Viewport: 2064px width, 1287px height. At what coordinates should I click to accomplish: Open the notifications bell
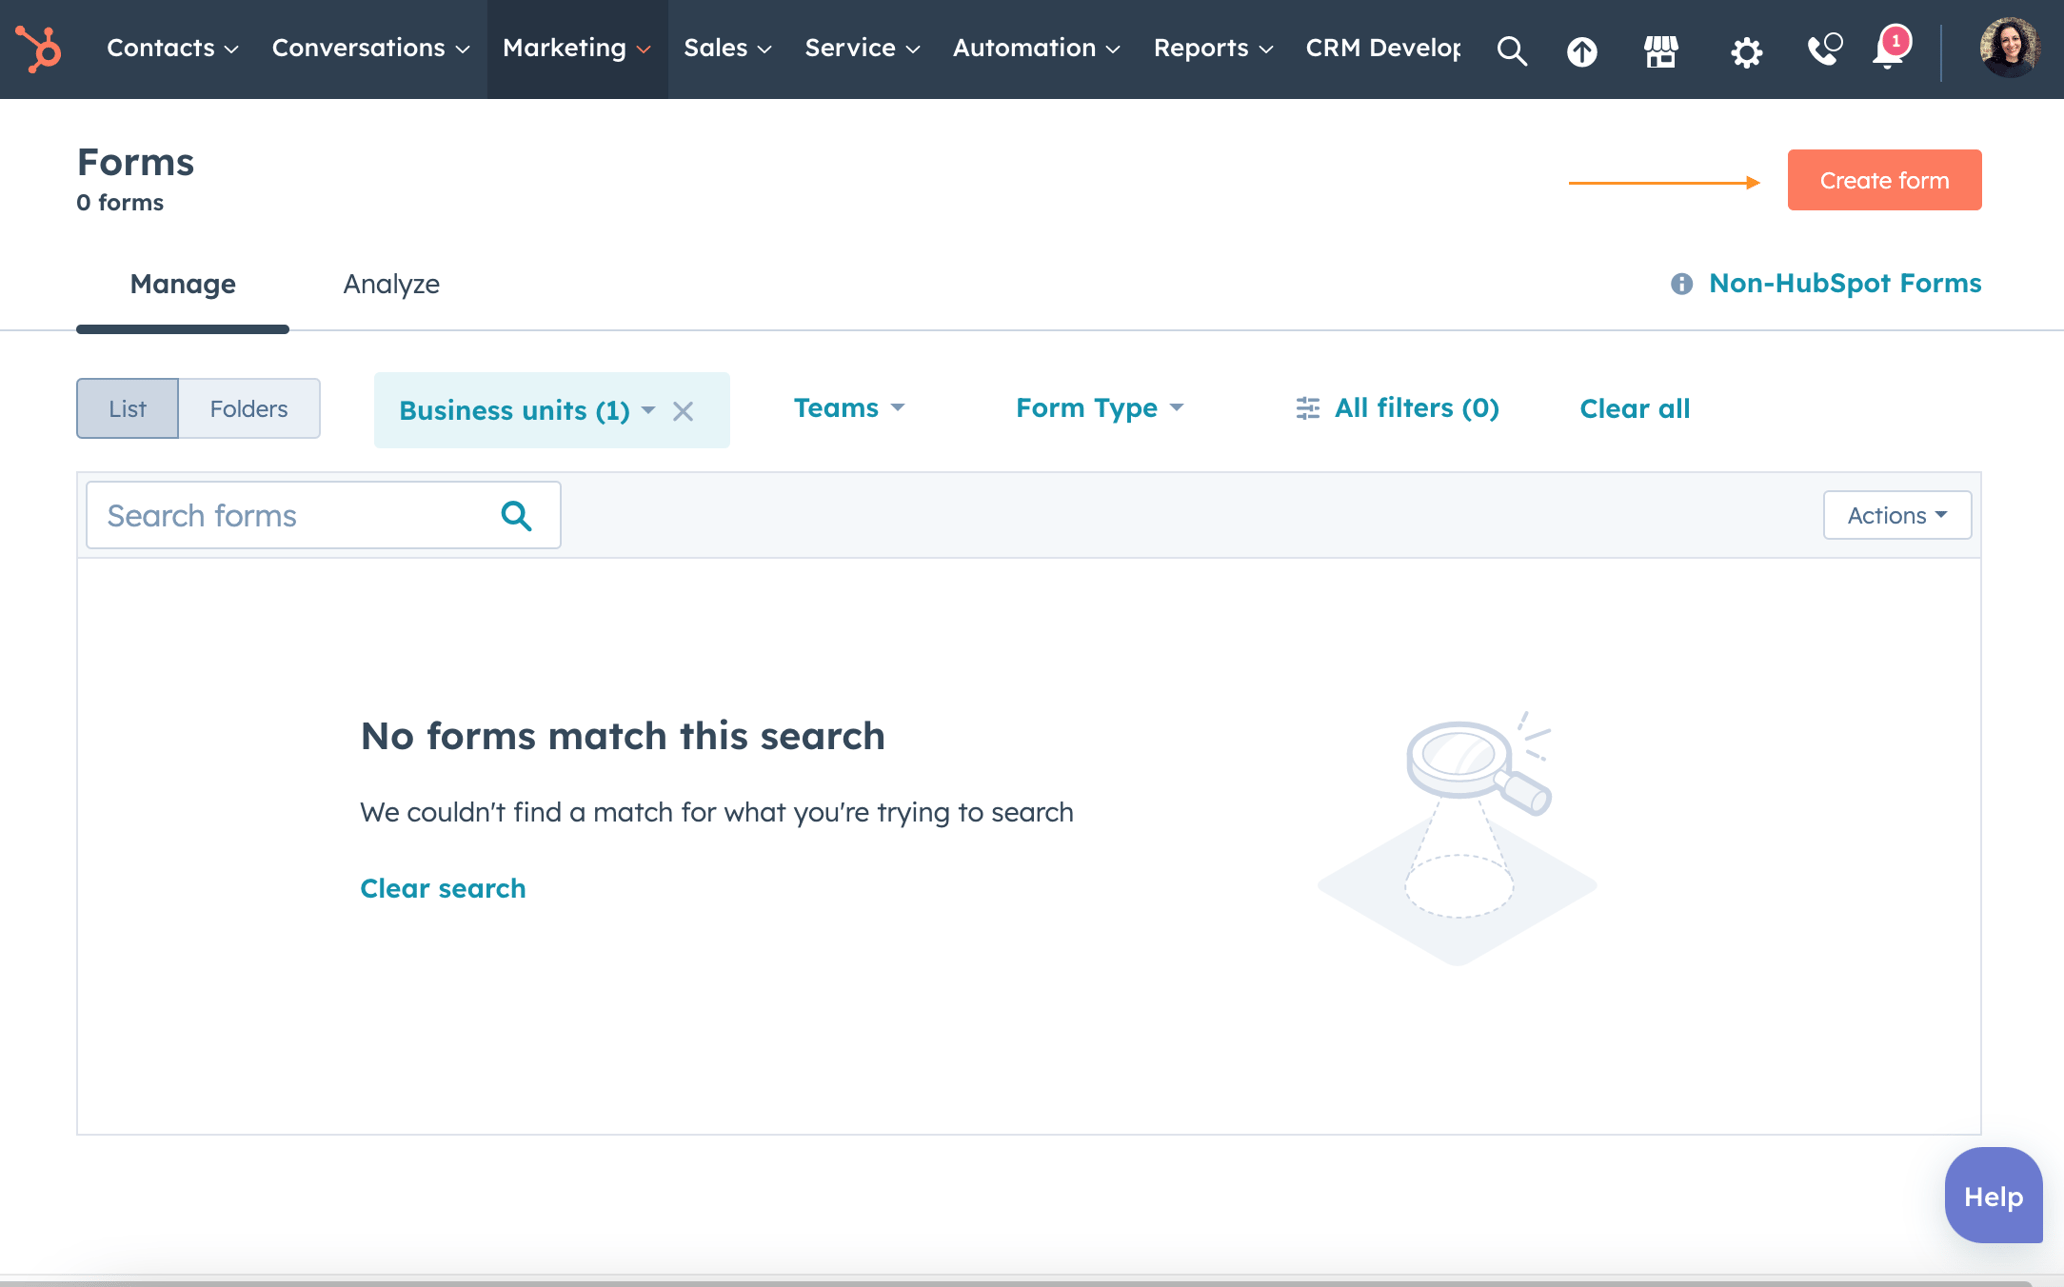1888,55
